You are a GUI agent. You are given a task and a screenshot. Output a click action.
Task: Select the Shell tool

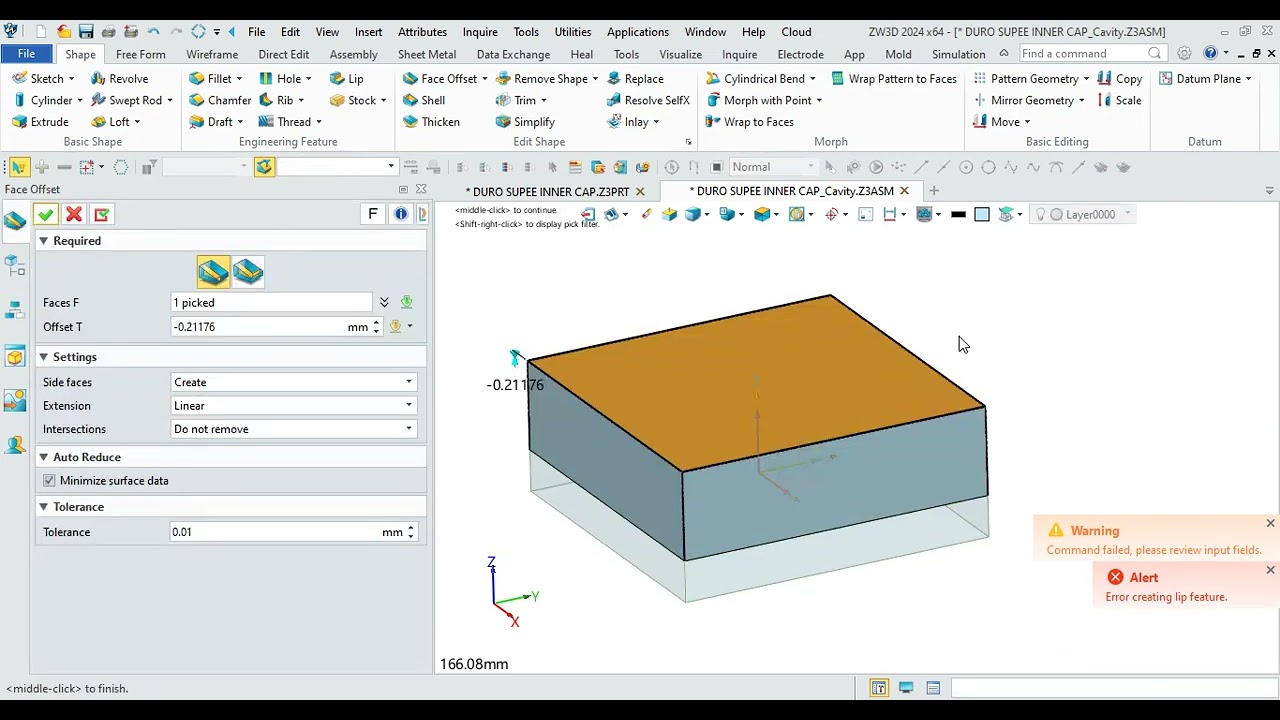(424, 100)
